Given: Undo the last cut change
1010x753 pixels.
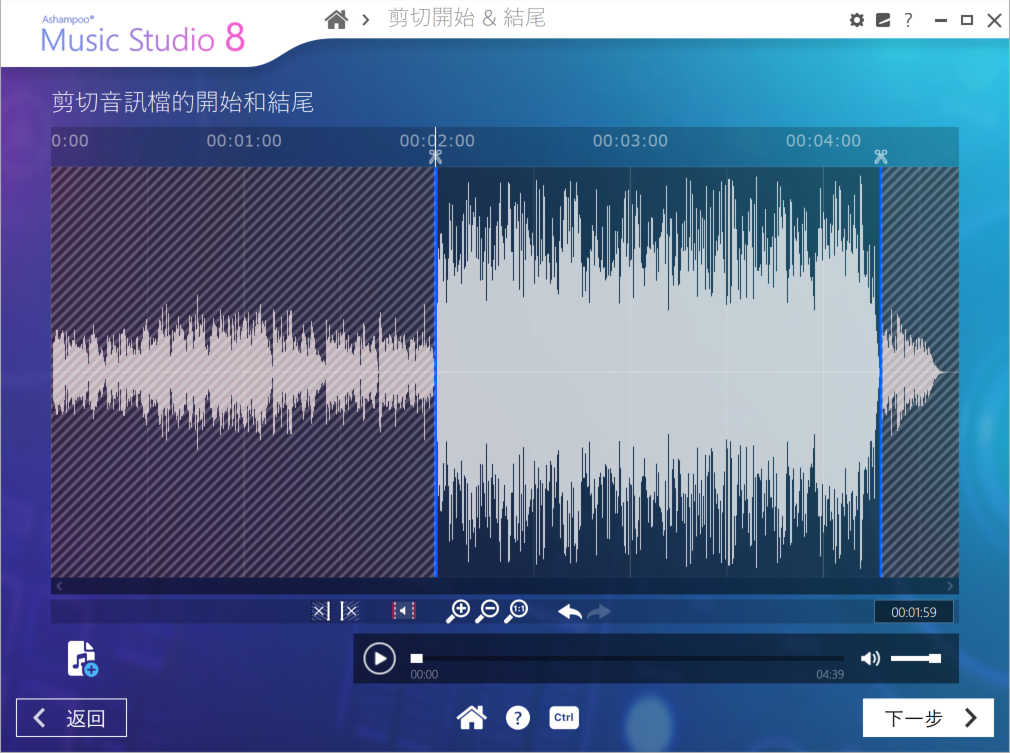Looking at the screenshot, I should 570,611.
